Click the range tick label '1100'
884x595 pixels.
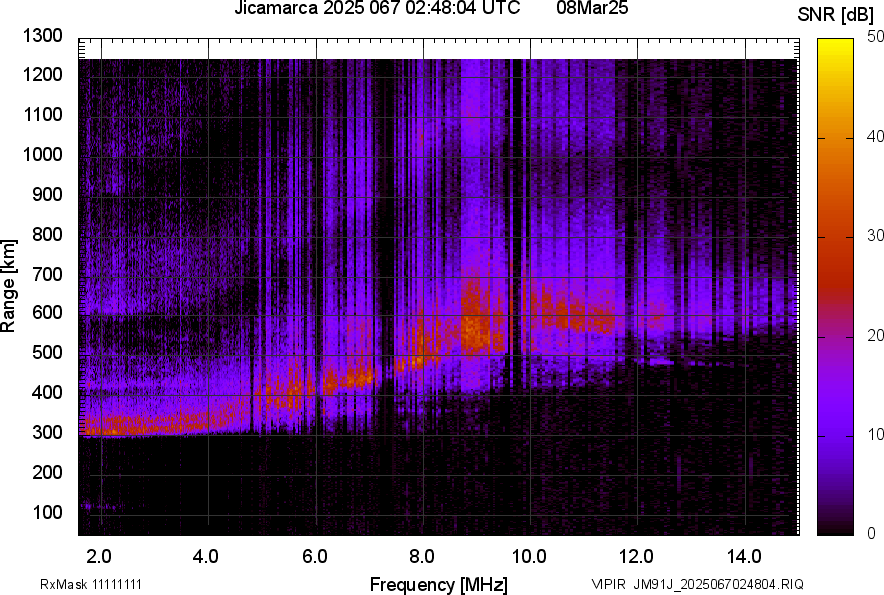point(42,114)
